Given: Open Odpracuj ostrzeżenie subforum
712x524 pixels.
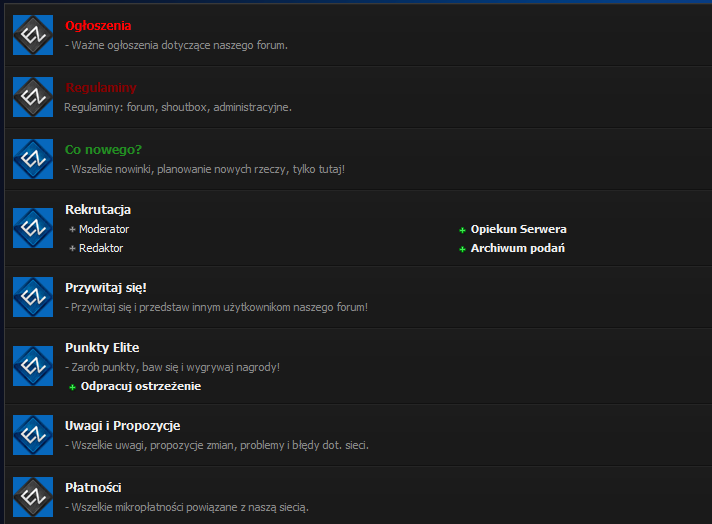Looking at the screenshot, I should 140,386.
